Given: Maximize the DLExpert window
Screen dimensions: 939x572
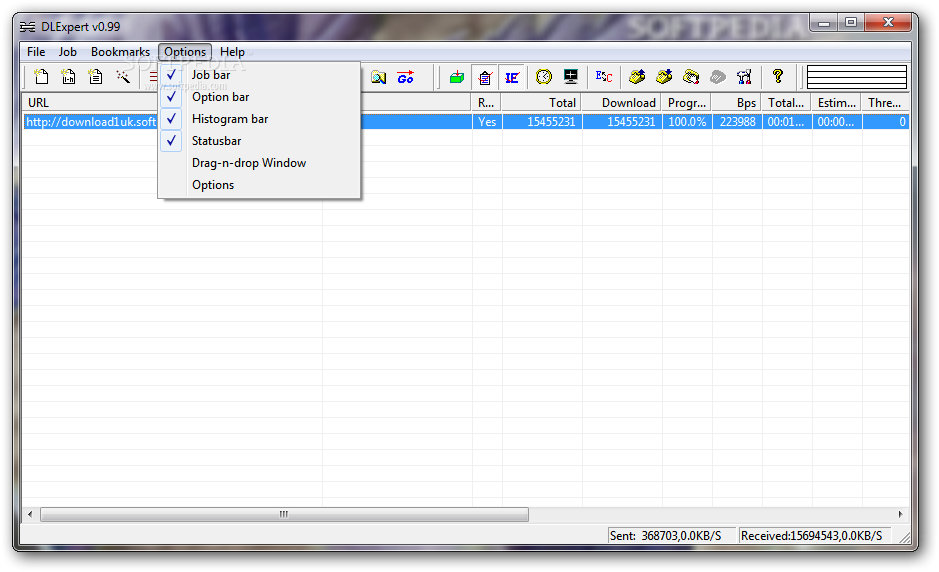Looking at the screenshot, I should pyautogui.click(x=851, y=23).
